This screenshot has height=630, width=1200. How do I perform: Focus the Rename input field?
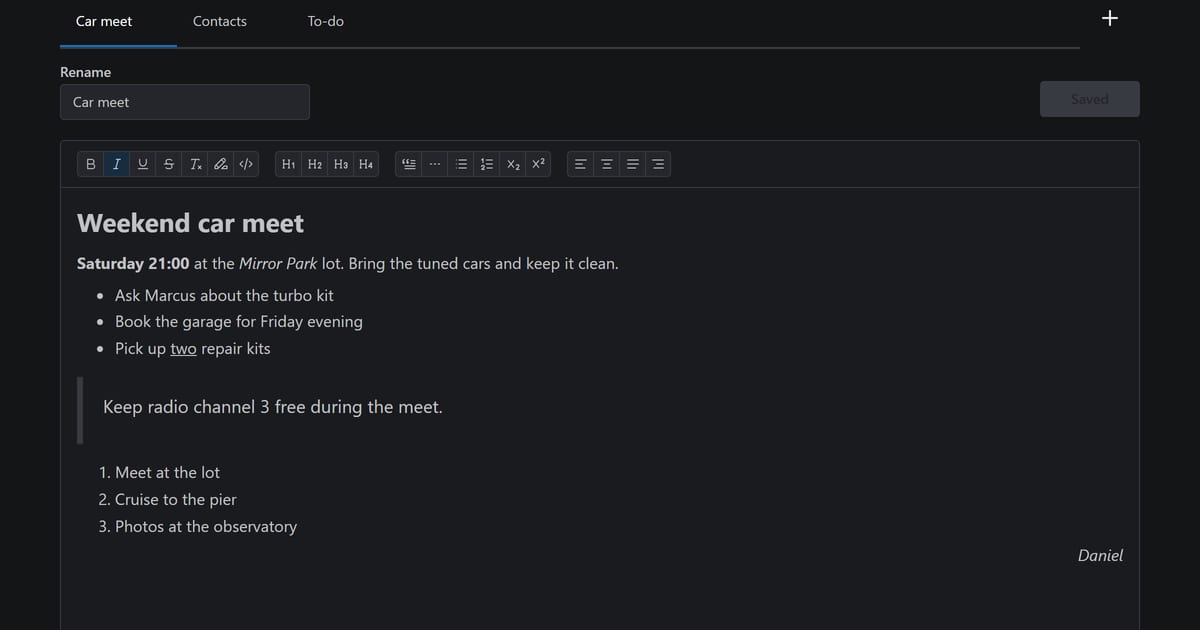tap(185, 102)
